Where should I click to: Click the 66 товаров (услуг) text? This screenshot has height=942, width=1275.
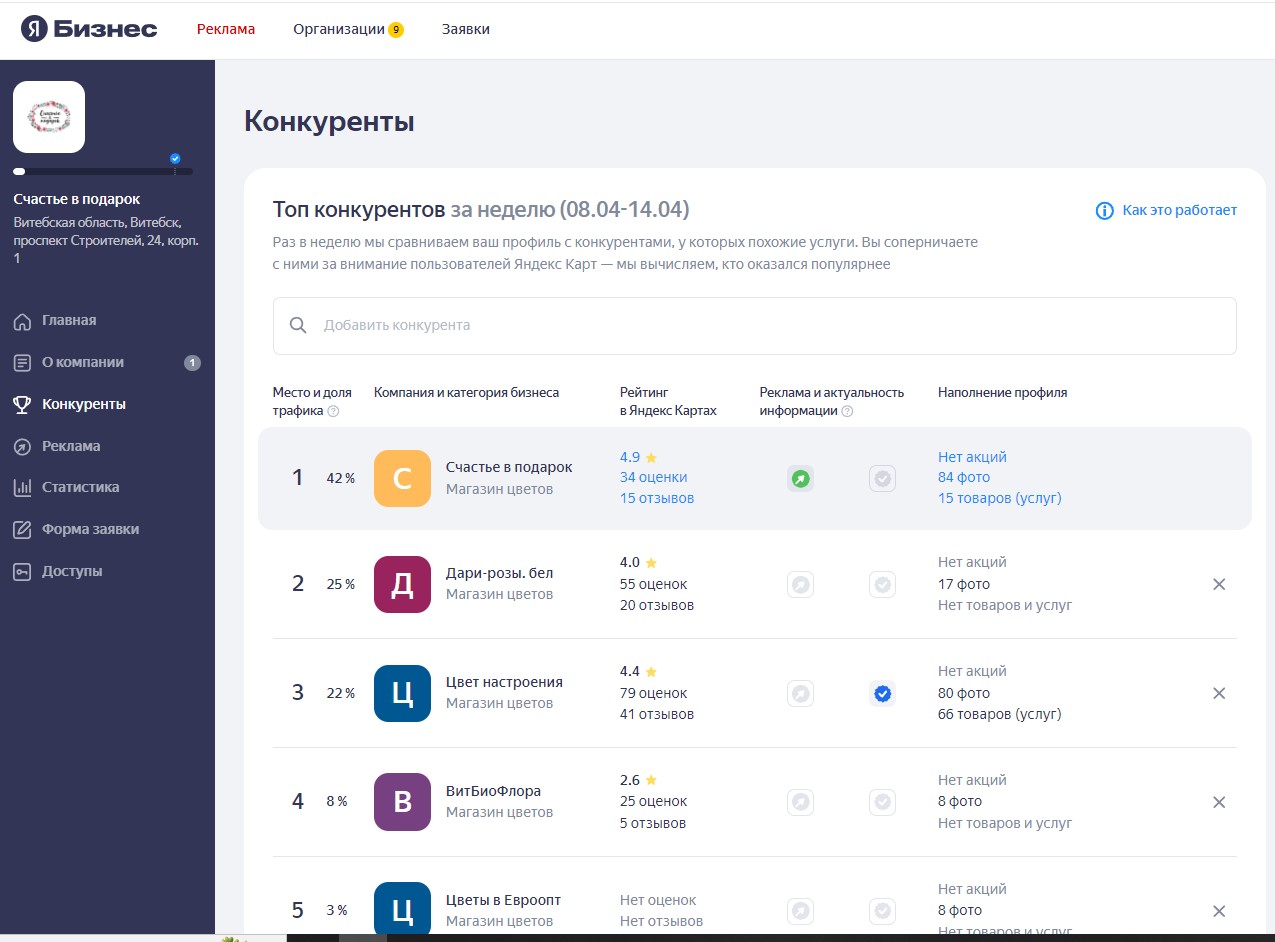tap(1000, 714)
